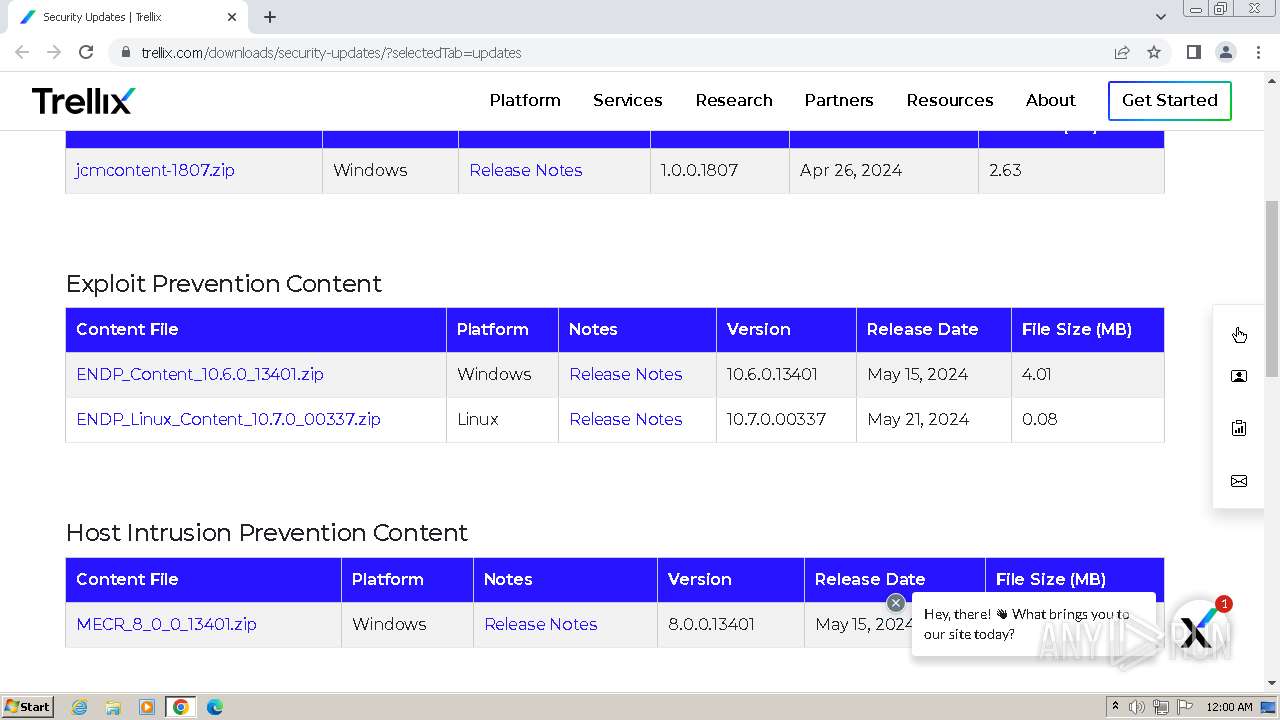
Task: Open Release Notes for ENDP_Content Windows
Action: click(626, 374)
